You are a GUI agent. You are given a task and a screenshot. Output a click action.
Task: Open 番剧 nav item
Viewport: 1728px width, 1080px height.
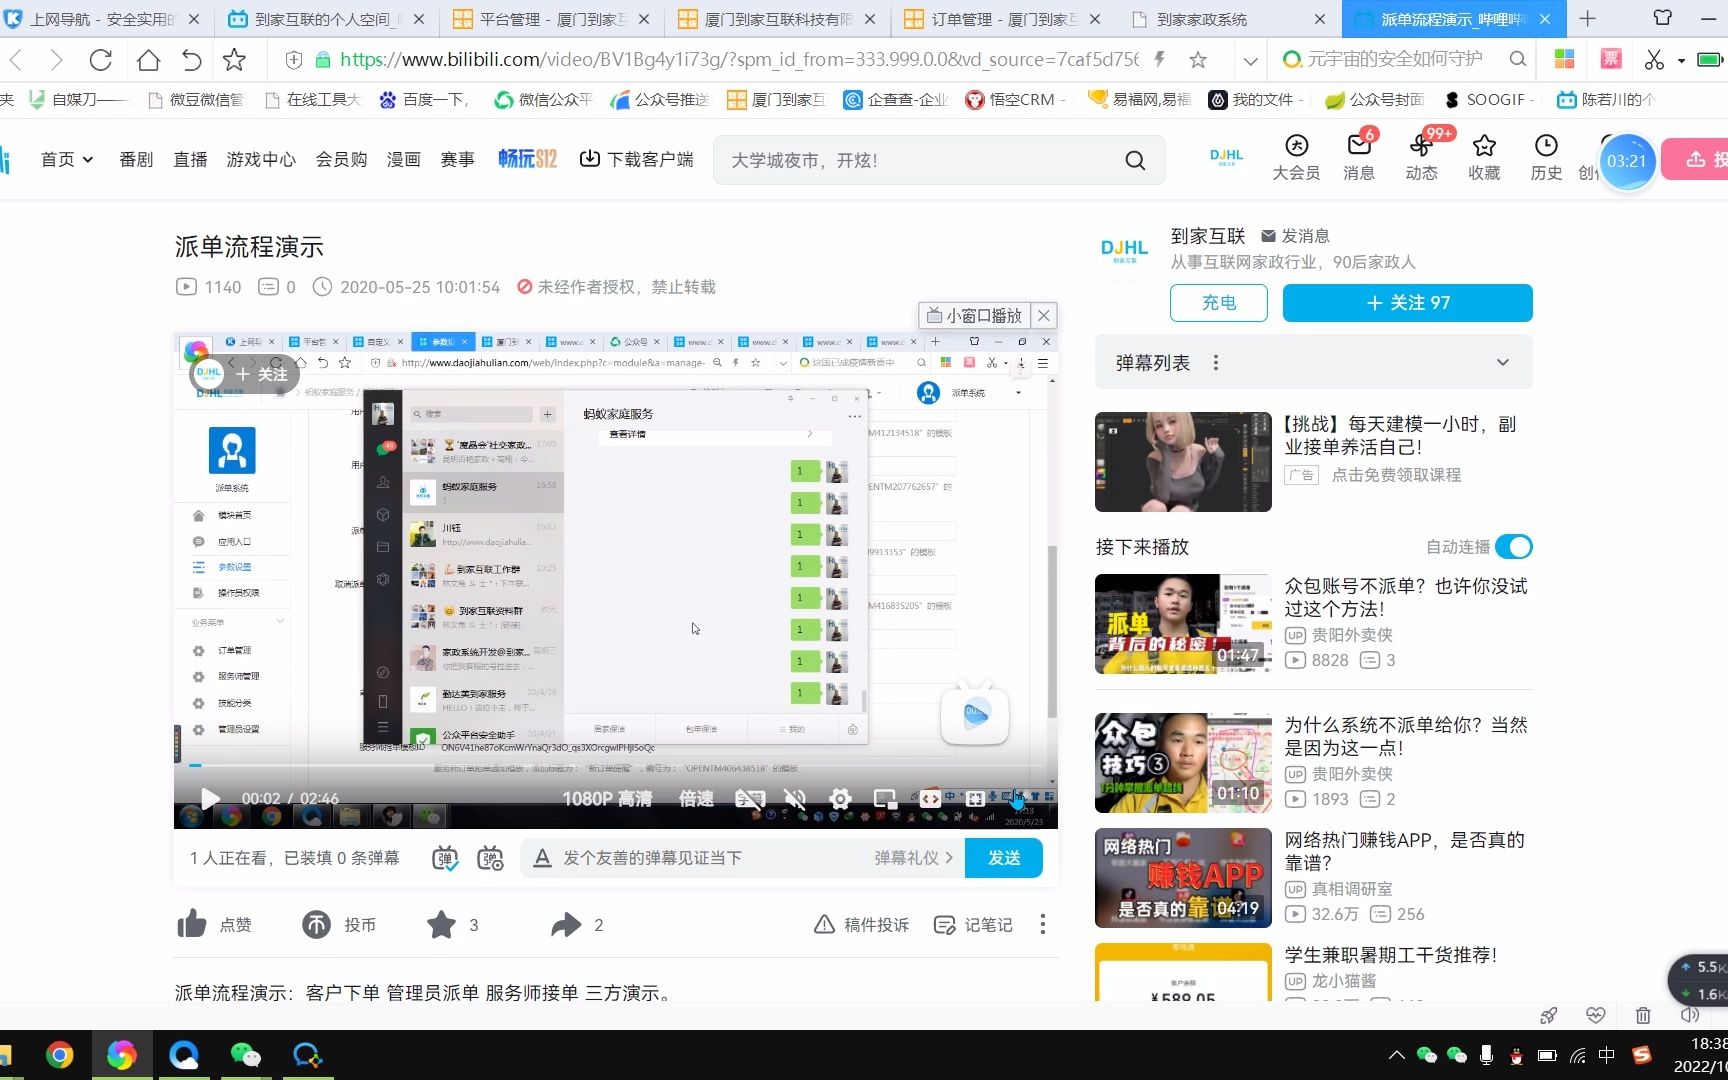point(136,159)
